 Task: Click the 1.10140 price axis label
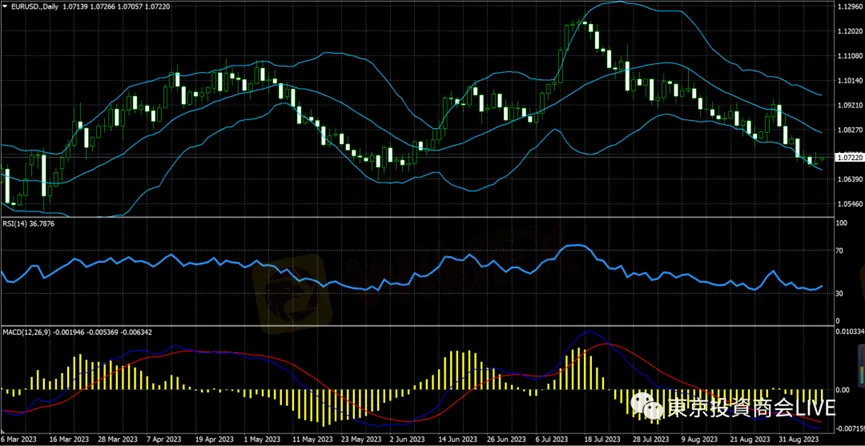(x=848, y=80)
